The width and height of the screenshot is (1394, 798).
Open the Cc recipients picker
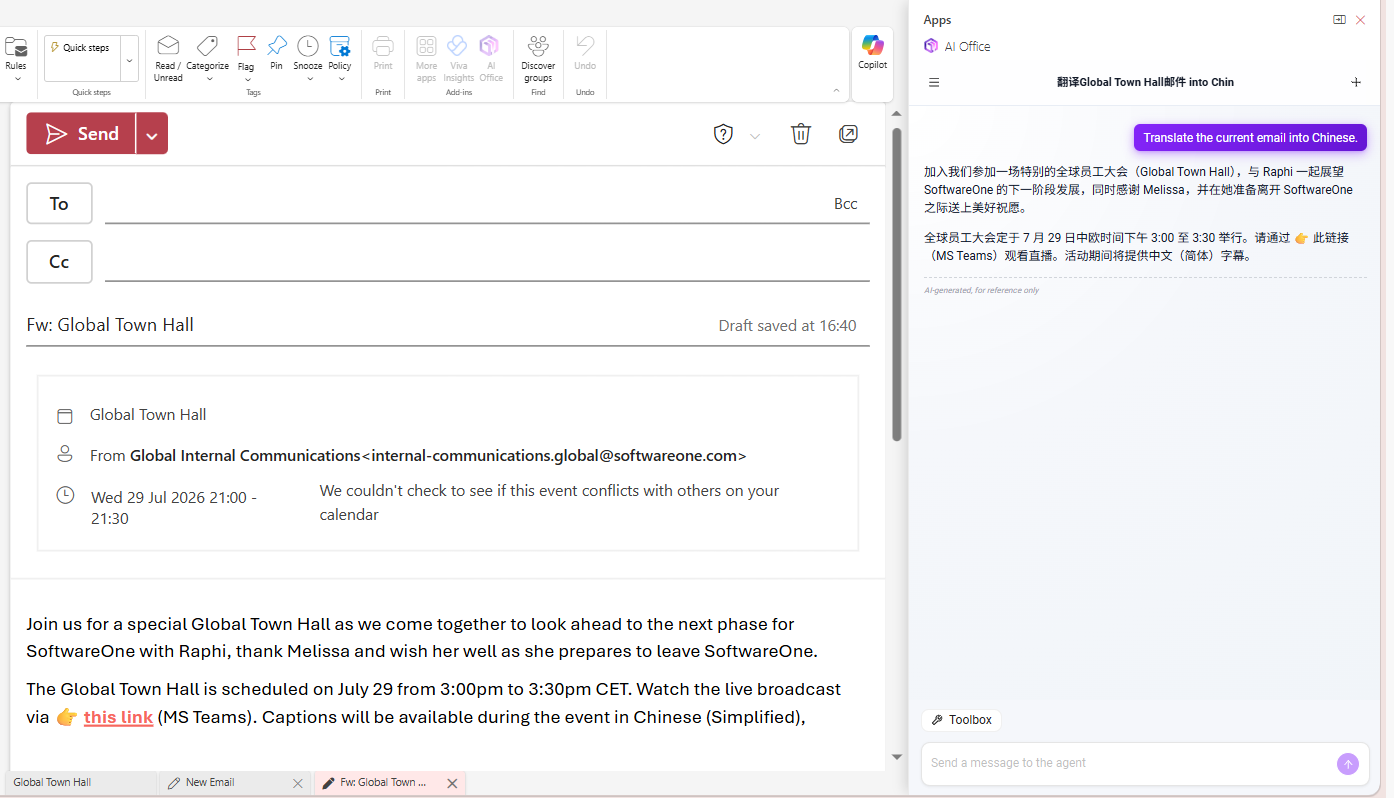(59, 262)
